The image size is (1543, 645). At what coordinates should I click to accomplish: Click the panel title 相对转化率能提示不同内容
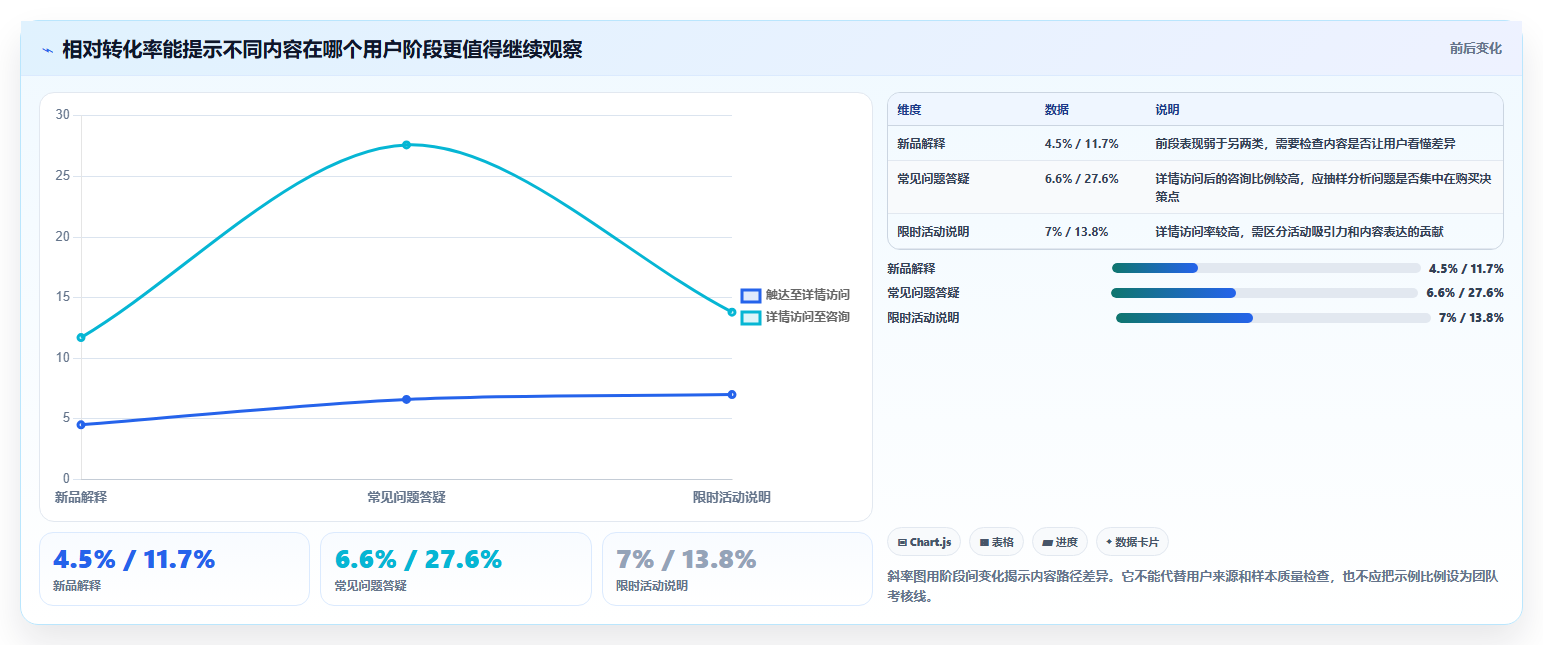tap(322, 49)
